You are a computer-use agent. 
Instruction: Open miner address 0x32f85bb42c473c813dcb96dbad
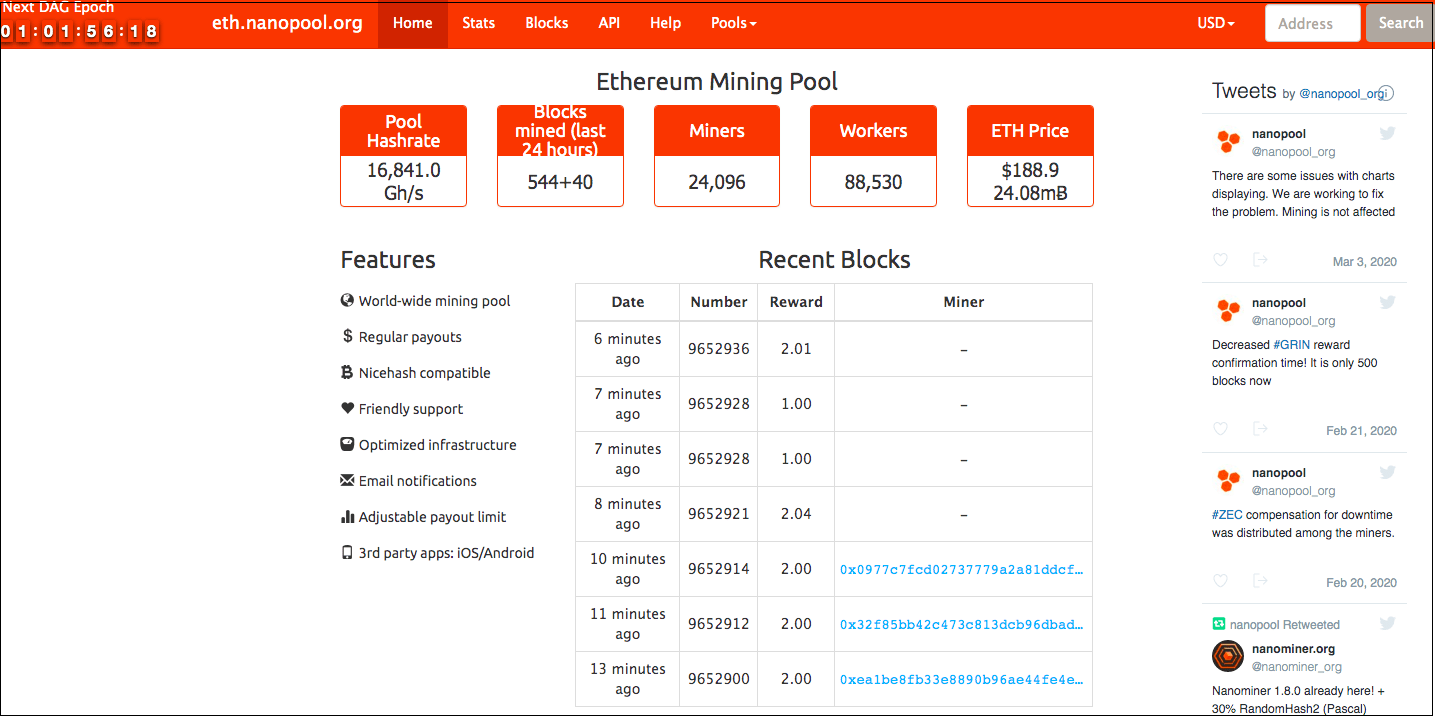[961, 624]
